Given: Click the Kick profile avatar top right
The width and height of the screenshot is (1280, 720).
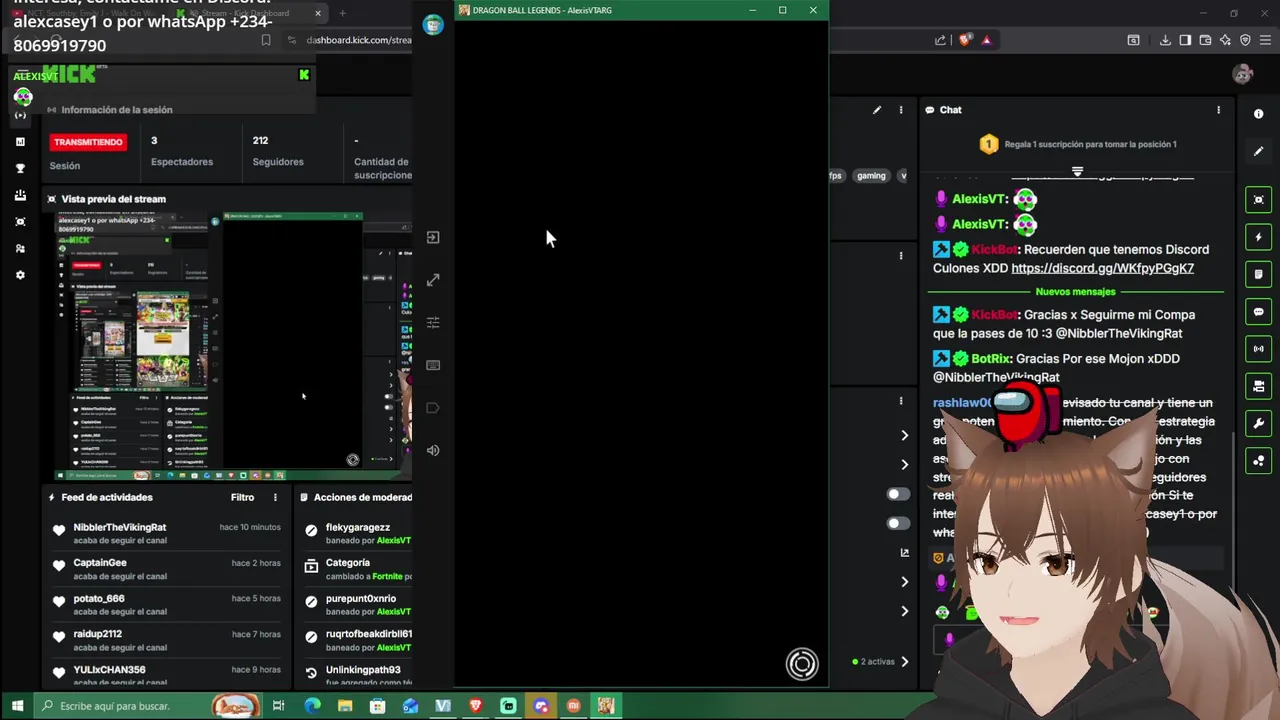Looking at the screenshot, I should click(x=1243, y=74).
